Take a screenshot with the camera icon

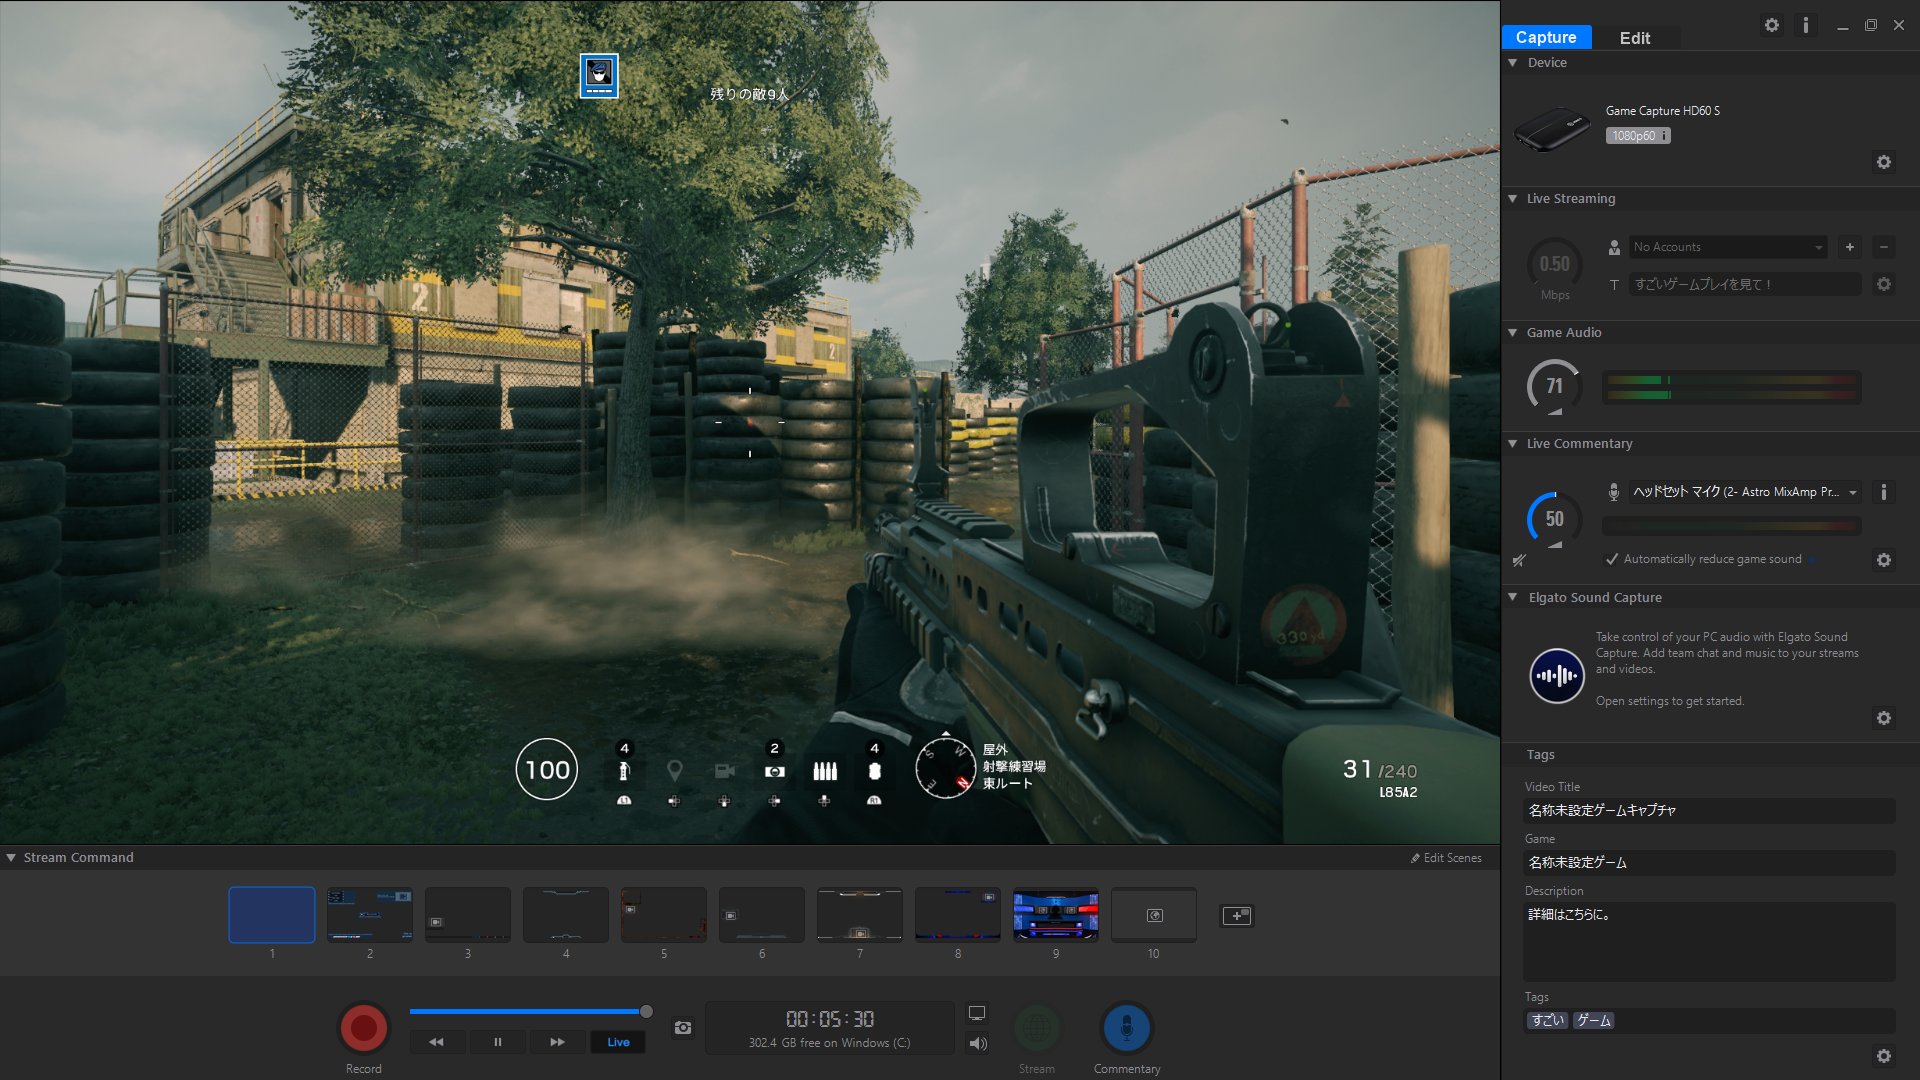pos(683,1028)
